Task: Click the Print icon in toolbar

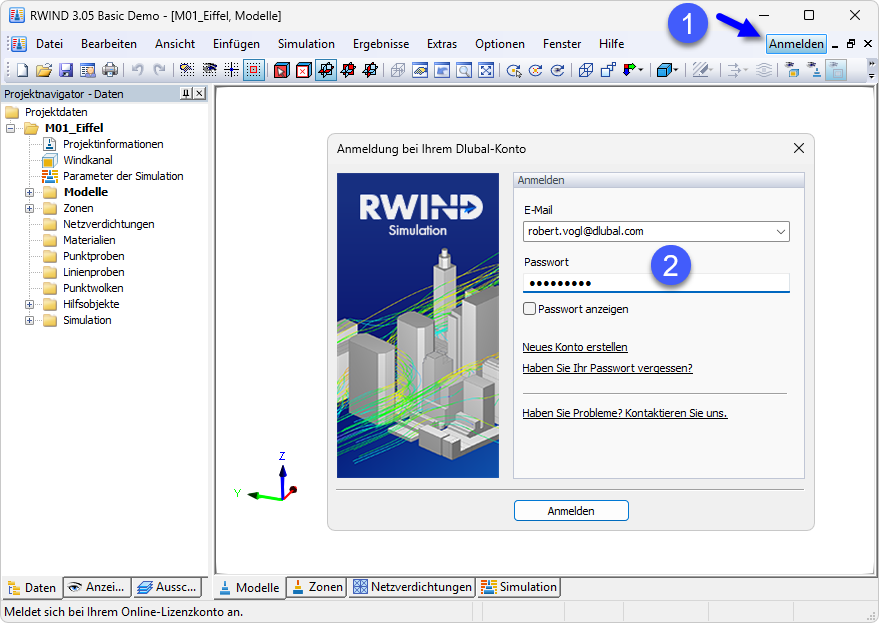Action: click(x=110, y=70)
